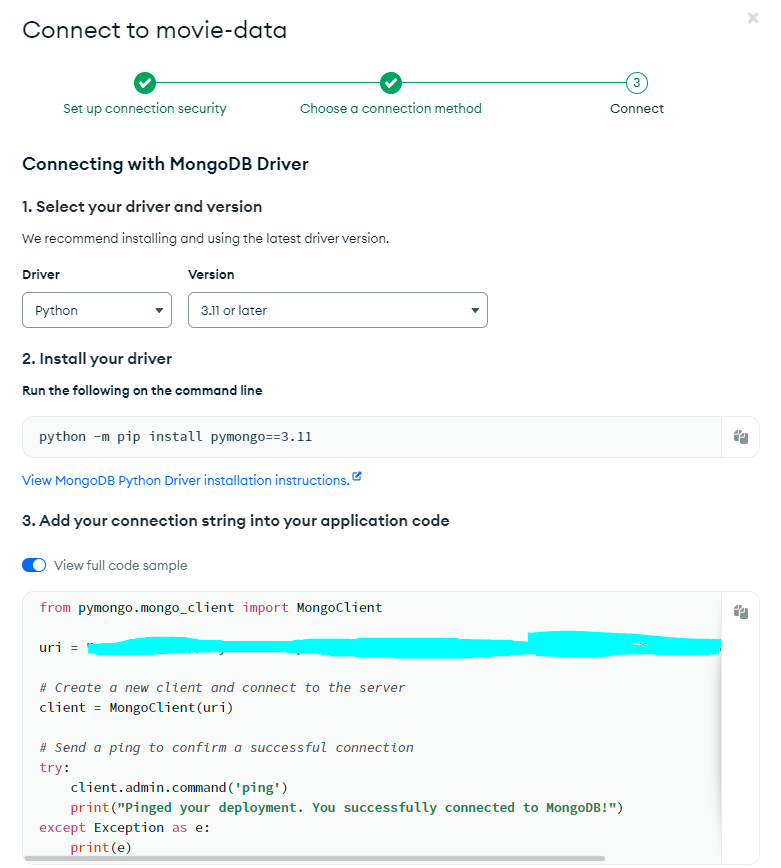
Task: Click the 'print(e)' code line
Action: pyautogui.click(x=101, y=848)
